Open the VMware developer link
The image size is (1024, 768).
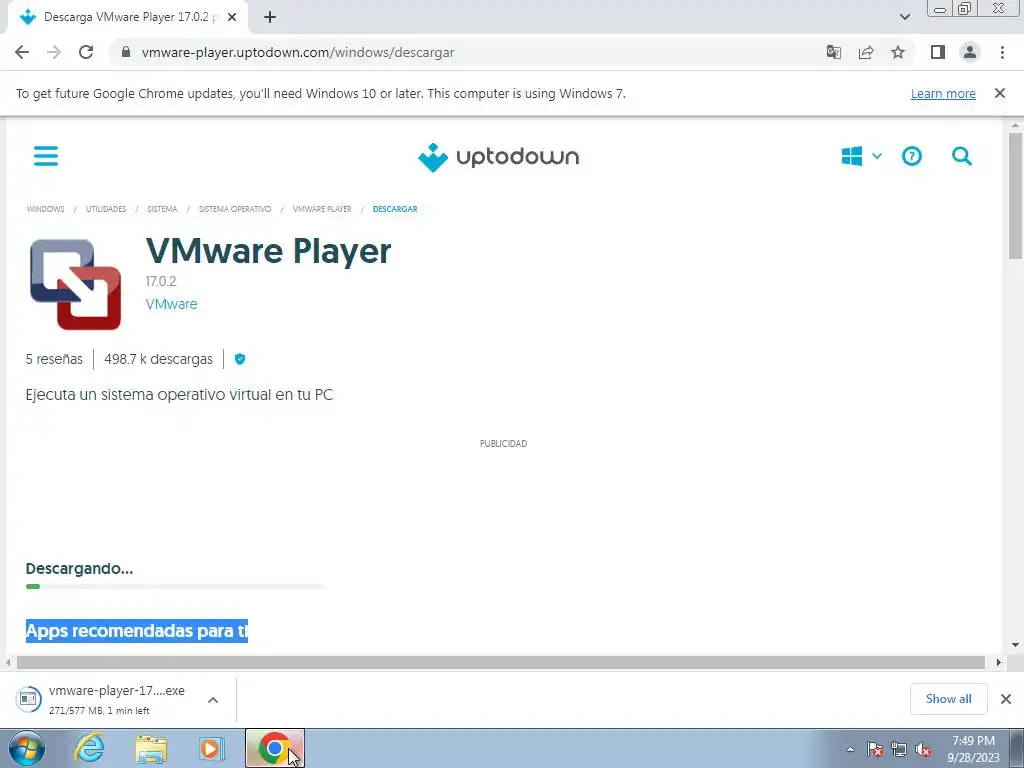171,304
